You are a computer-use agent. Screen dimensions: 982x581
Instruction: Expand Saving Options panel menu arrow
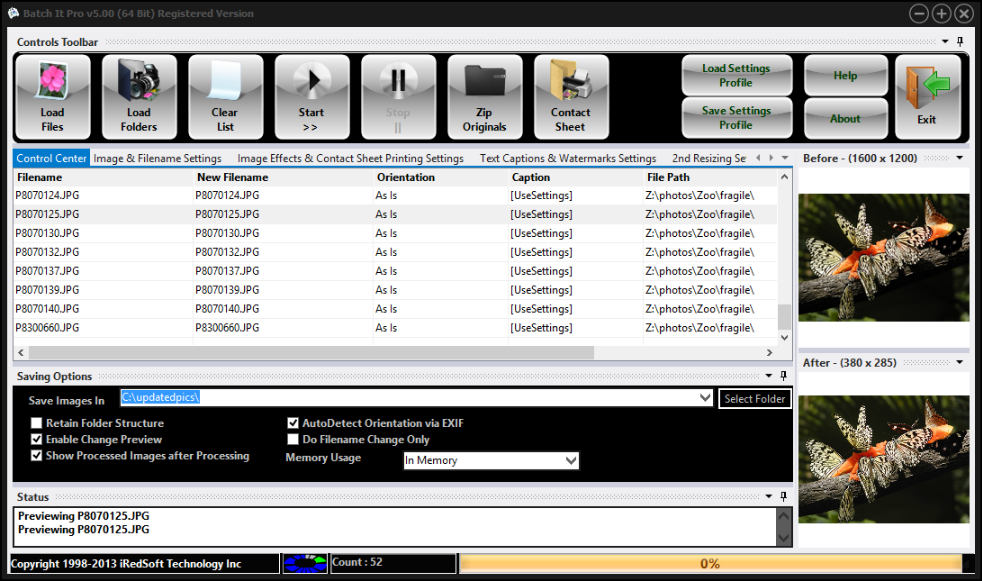tap(768, 376)
